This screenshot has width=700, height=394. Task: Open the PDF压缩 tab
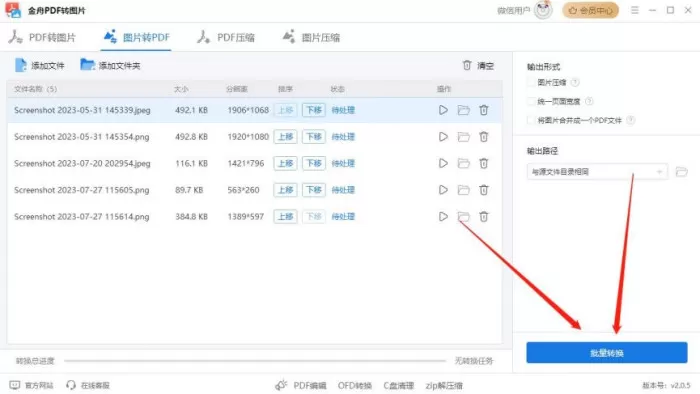(226, 37)
